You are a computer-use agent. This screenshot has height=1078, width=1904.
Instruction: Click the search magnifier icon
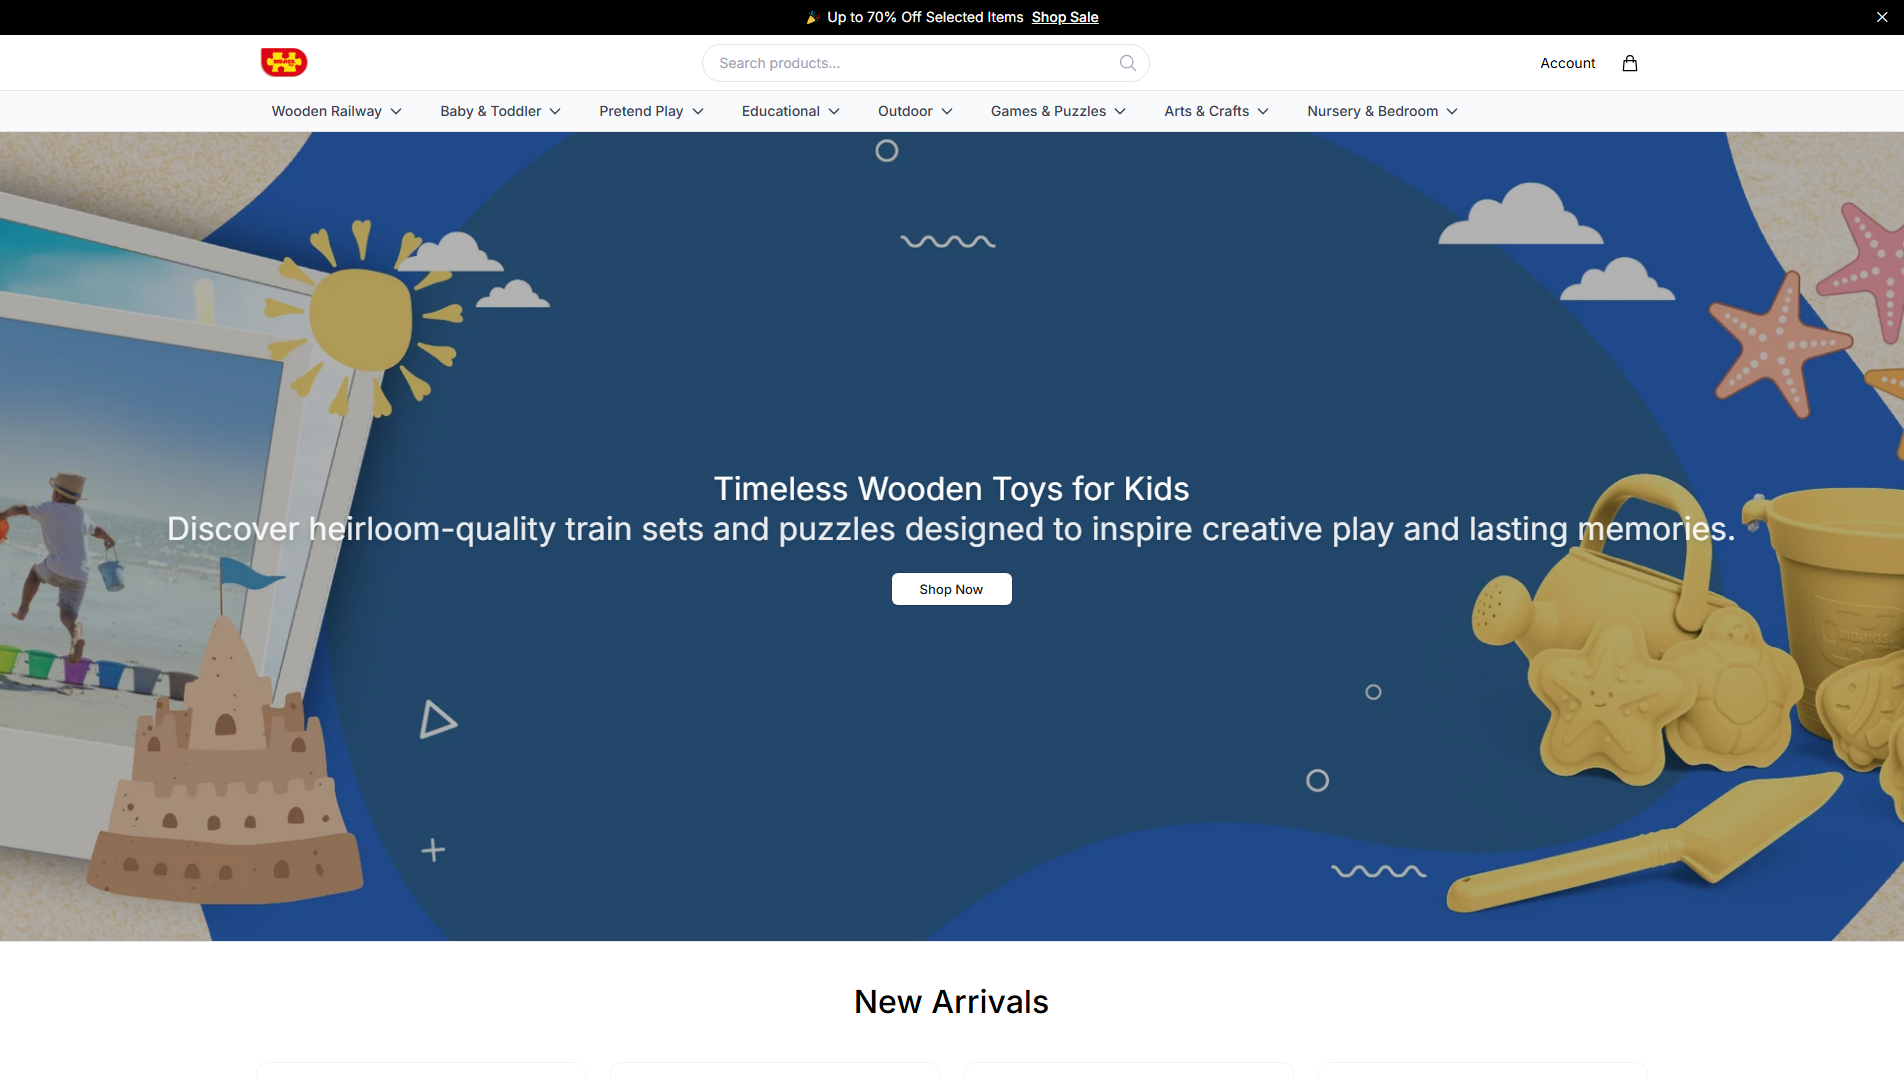point(1128,63)
